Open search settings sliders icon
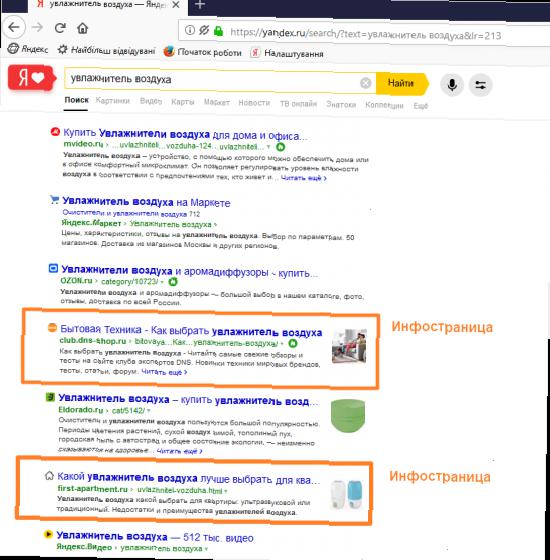 [480, 85]
